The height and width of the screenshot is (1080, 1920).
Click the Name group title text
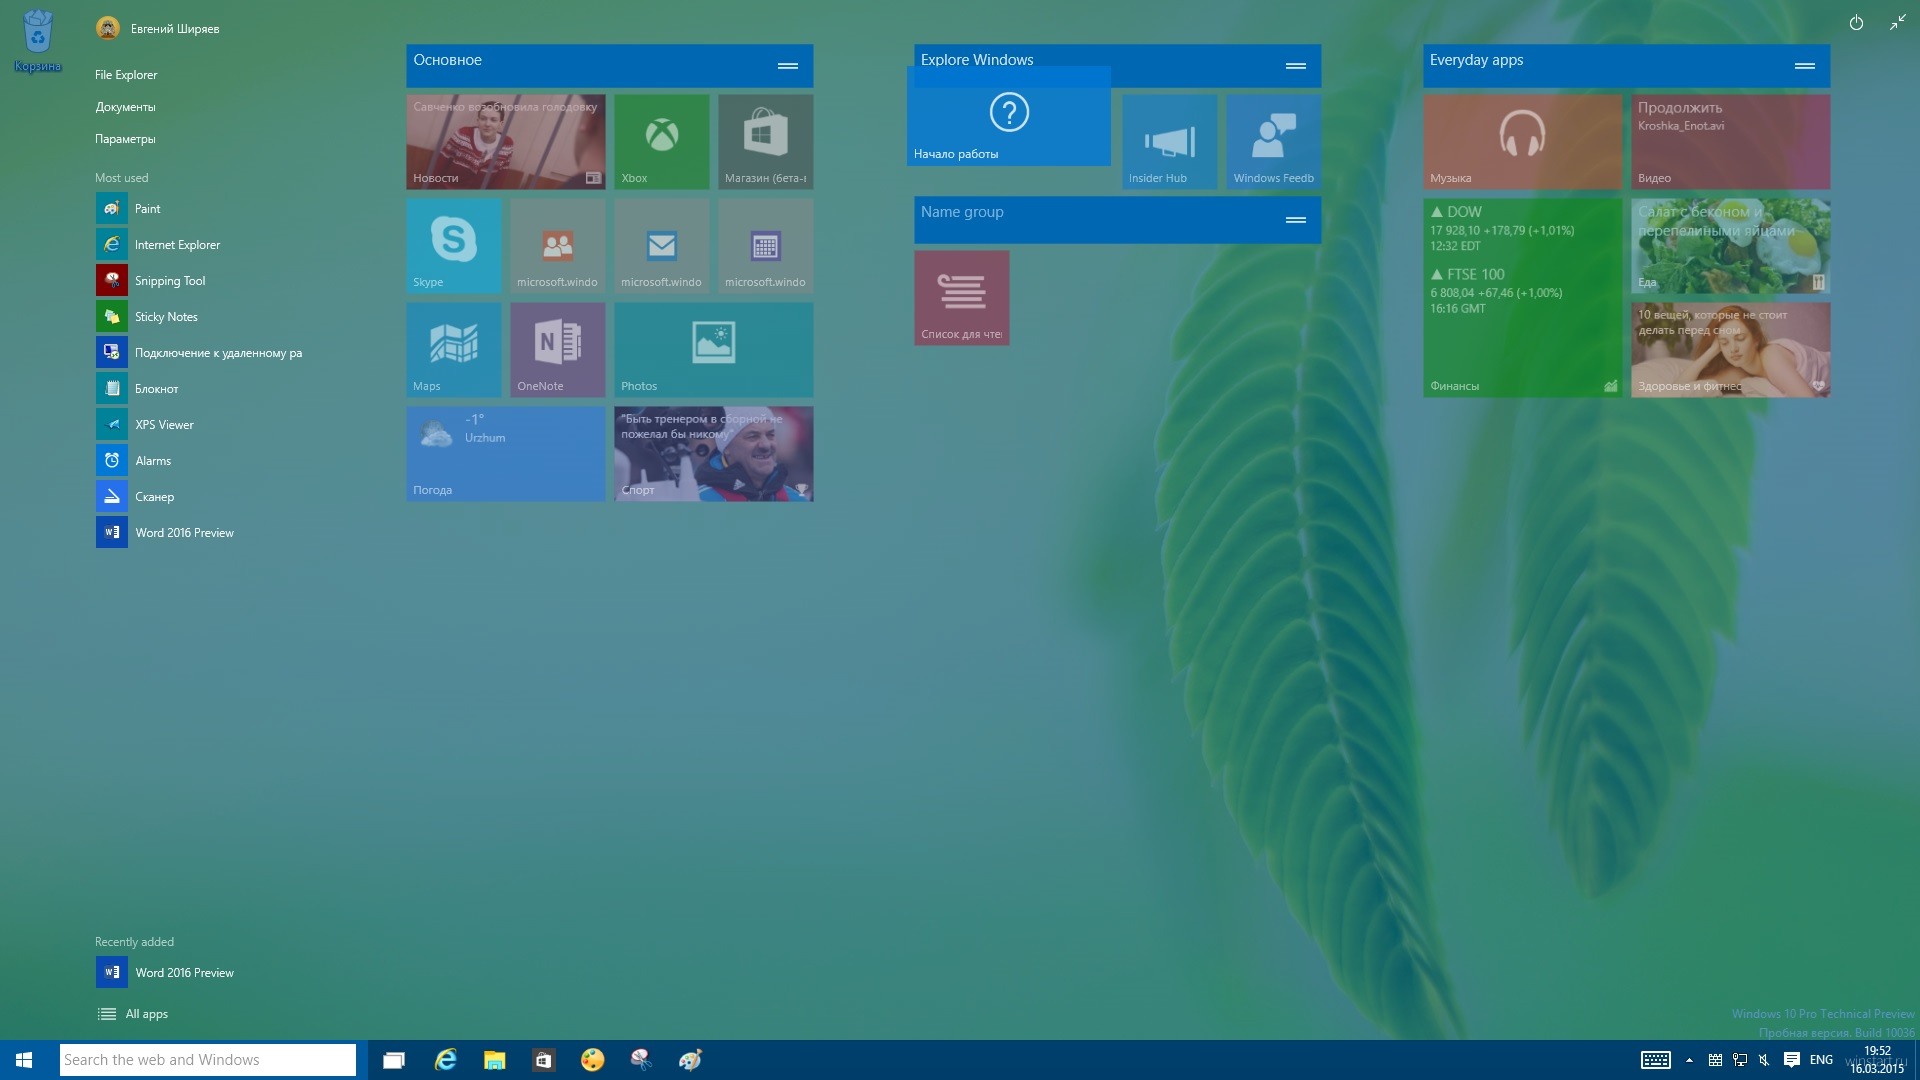(x=962, y=212)
